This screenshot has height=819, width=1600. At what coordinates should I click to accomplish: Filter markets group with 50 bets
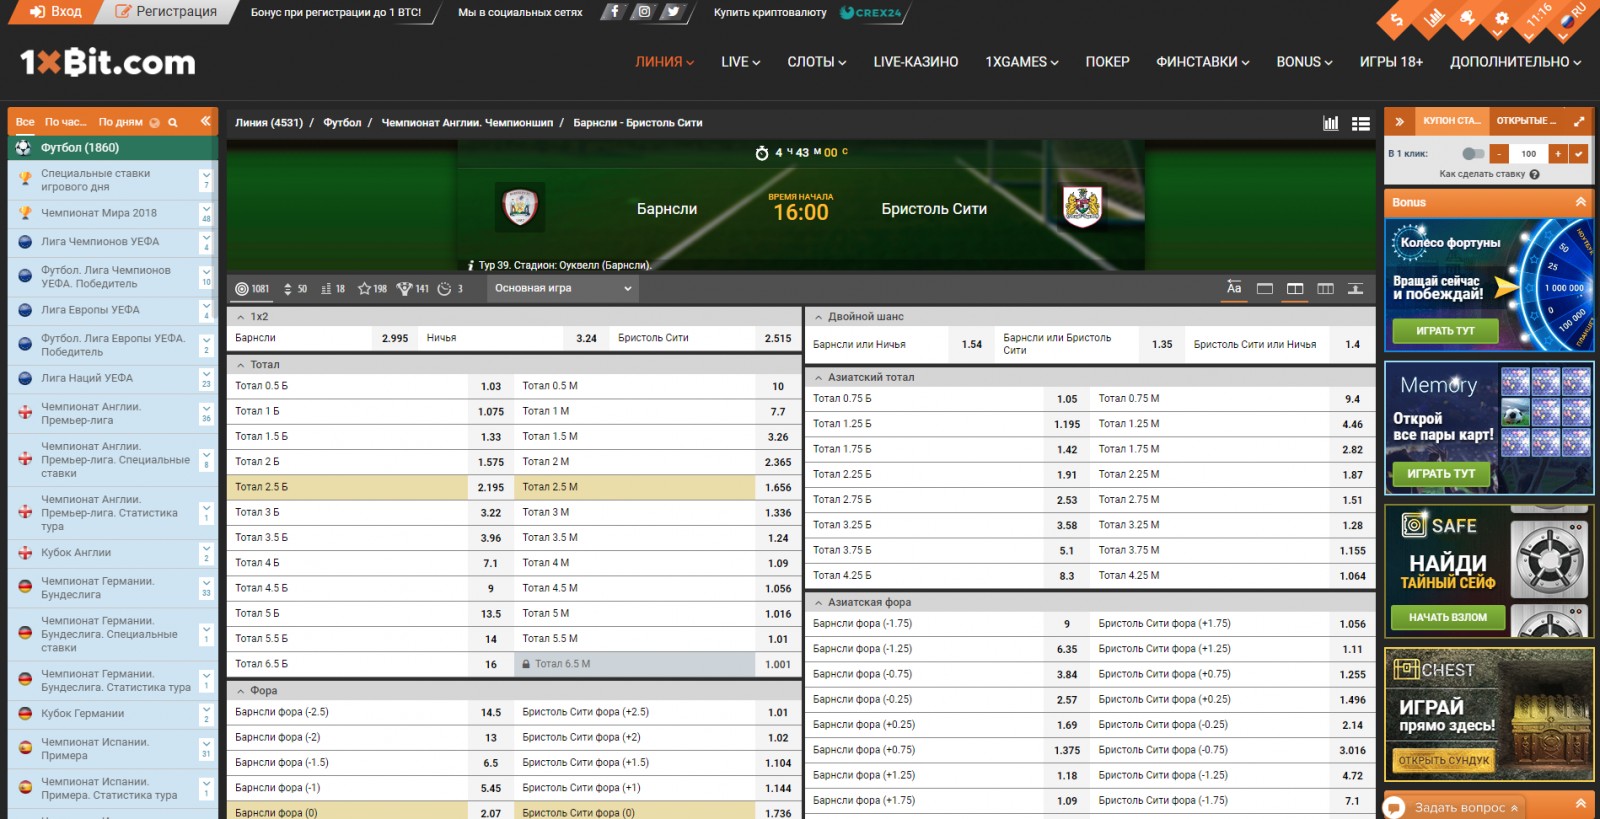point(295,288)
